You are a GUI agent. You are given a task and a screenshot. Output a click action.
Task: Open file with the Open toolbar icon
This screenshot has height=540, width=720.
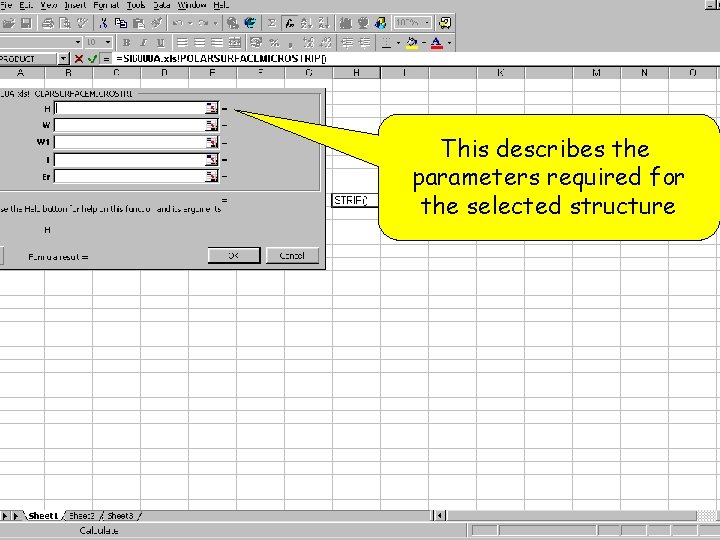tap(9, 23)
